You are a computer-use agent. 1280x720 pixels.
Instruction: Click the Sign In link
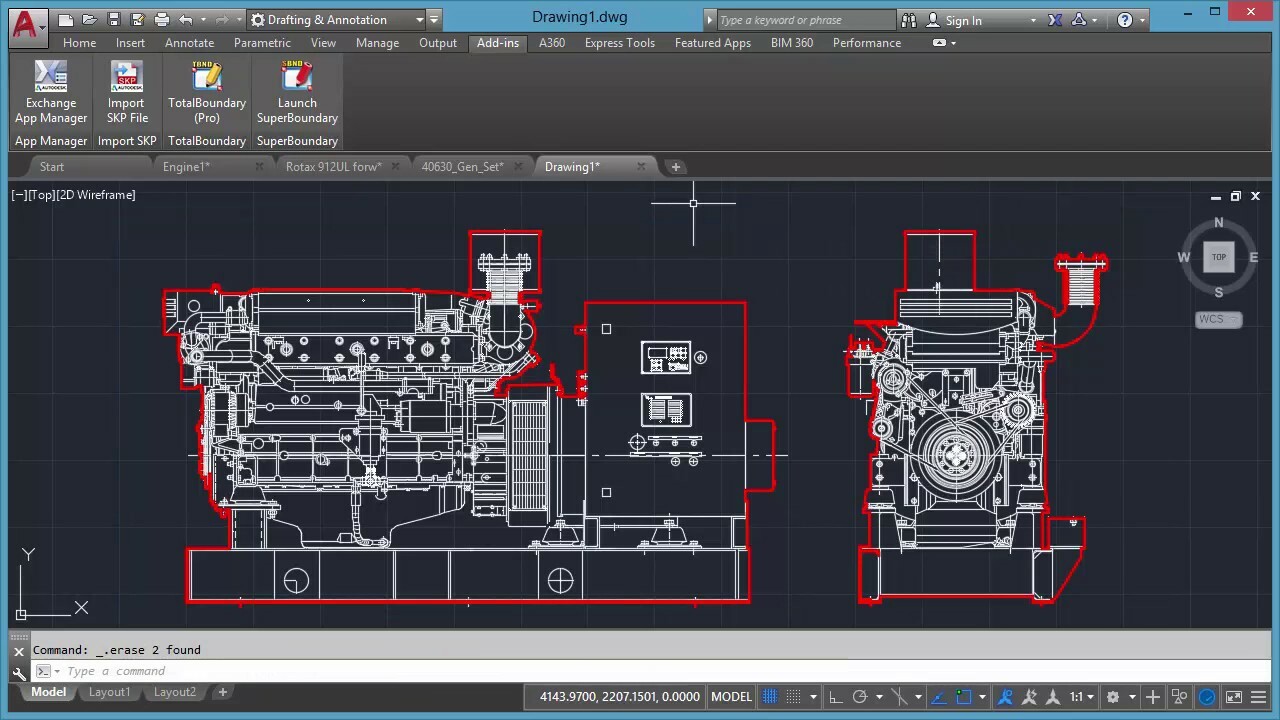(x=963, y=20)
